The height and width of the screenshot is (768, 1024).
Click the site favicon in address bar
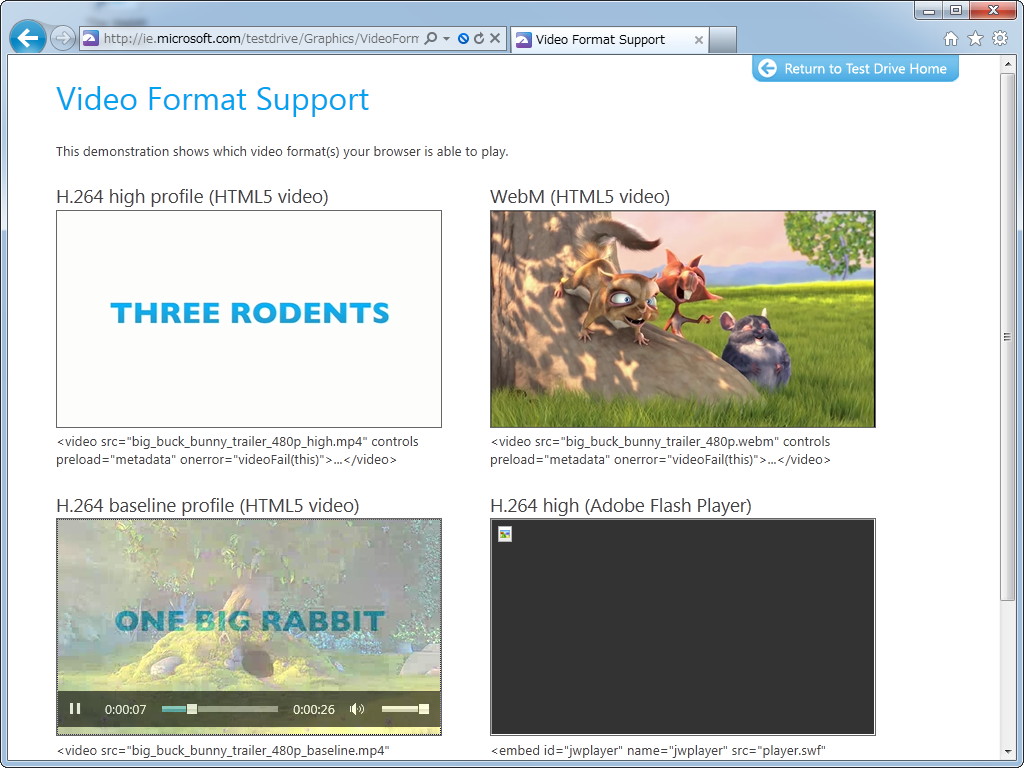click(91, 39)
